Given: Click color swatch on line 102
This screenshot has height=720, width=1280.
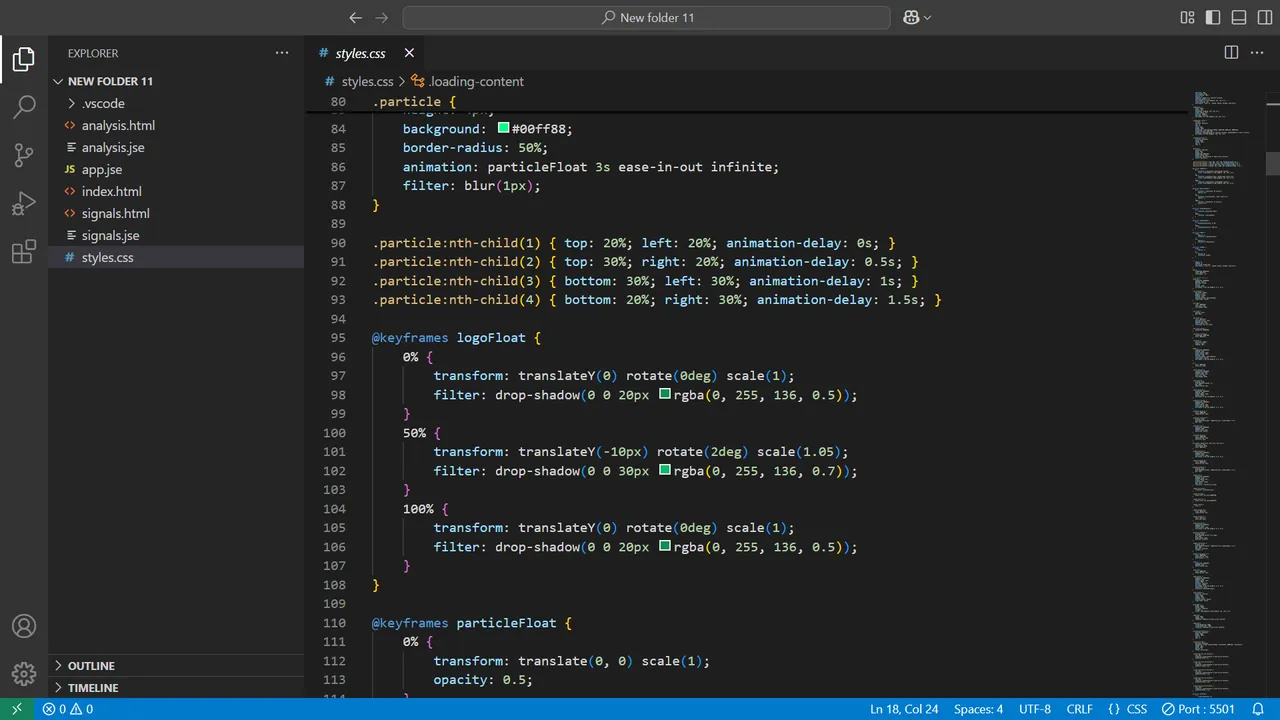Looking at the screenshot, I should point(665,470).
